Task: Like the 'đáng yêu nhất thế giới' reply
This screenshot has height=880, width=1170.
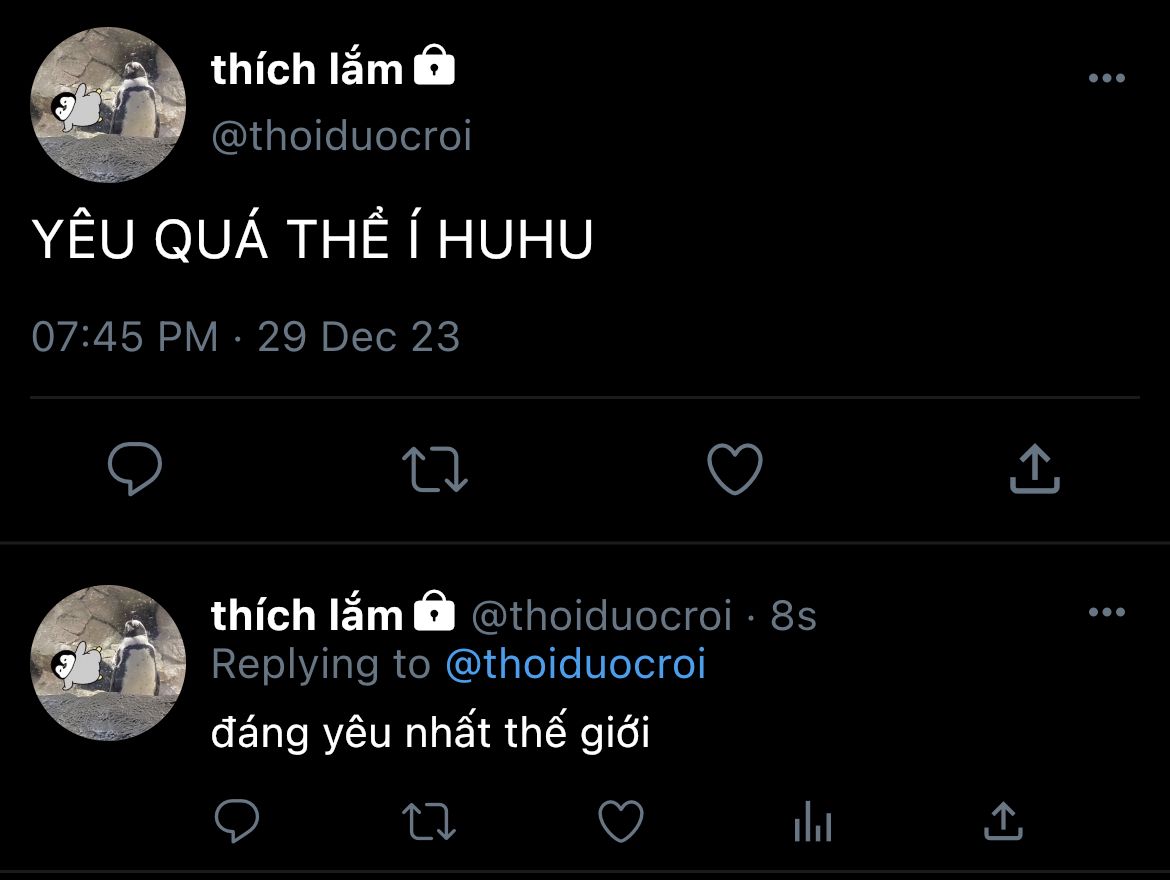Action: tap(621, 821)
